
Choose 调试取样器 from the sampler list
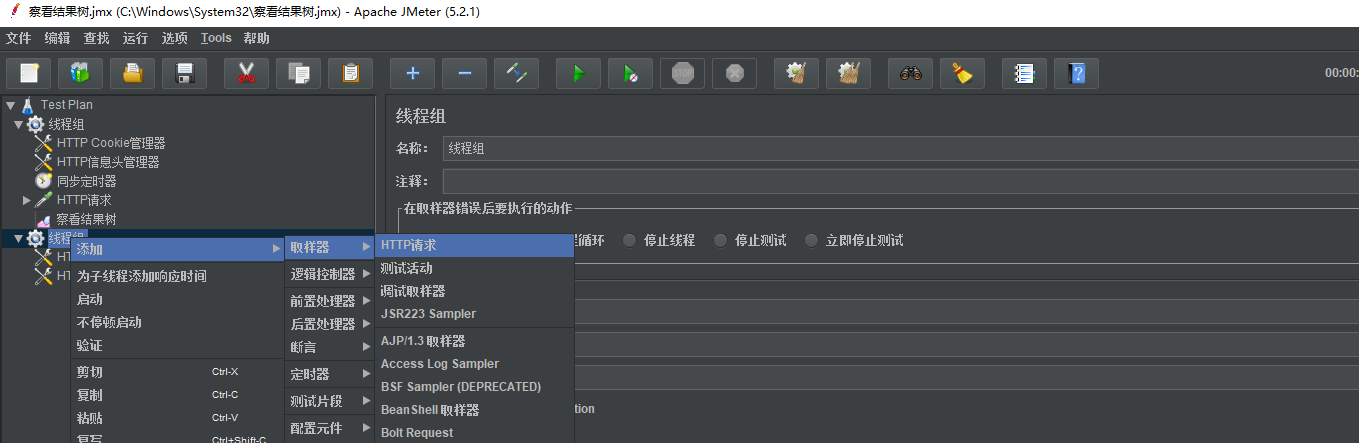pyautogui.click(x=474, y=291)
